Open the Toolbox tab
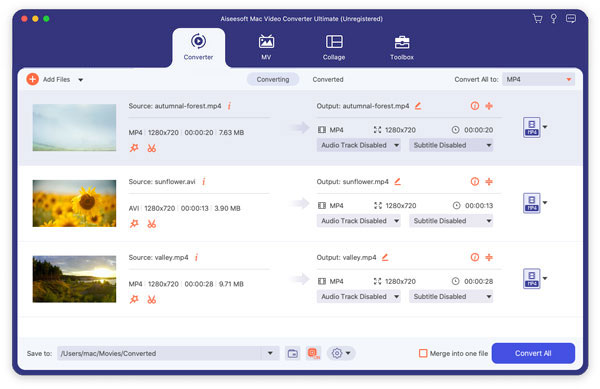This screenshot has width=600, height=389. [x=402, y=47]
